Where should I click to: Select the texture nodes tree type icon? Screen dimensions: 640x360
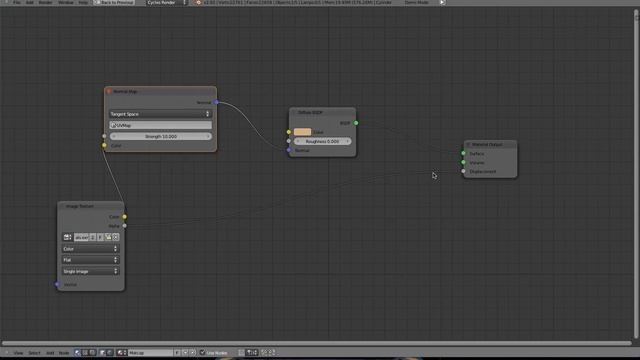93,353
